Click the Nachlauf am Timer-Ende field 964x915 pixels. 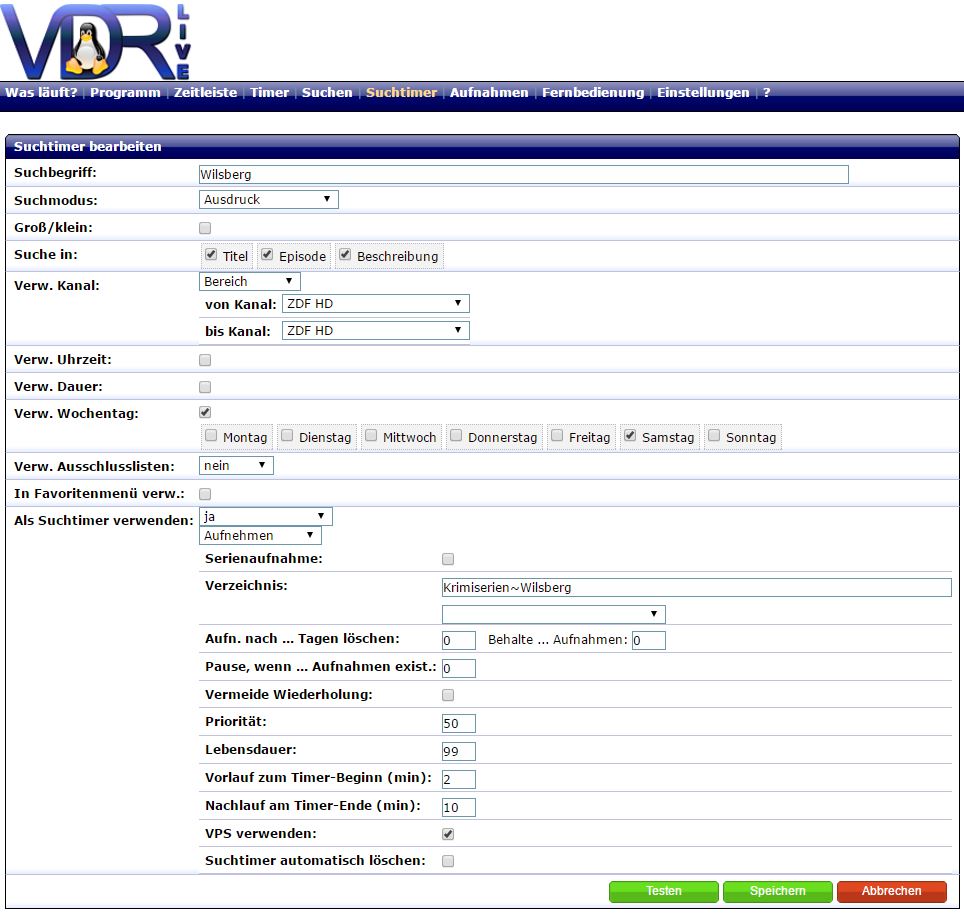coord(459,807)
